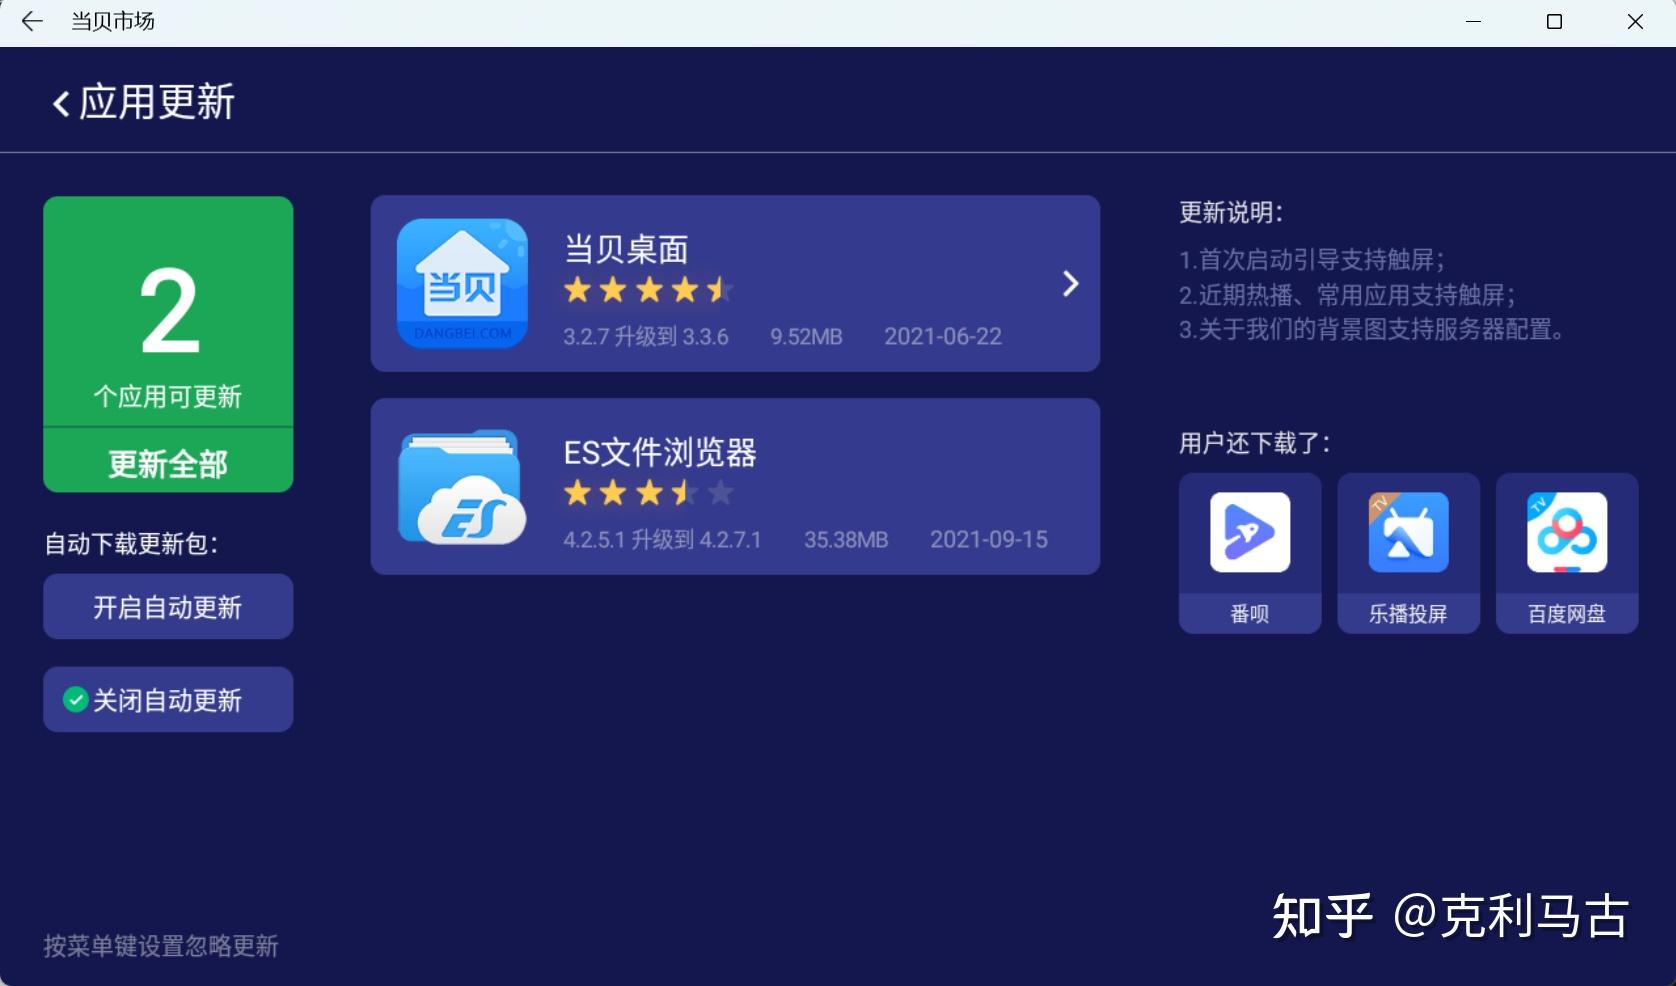Click the star rating of ES文件浏览器
The image size is (1676, 986).
point(649,493)
